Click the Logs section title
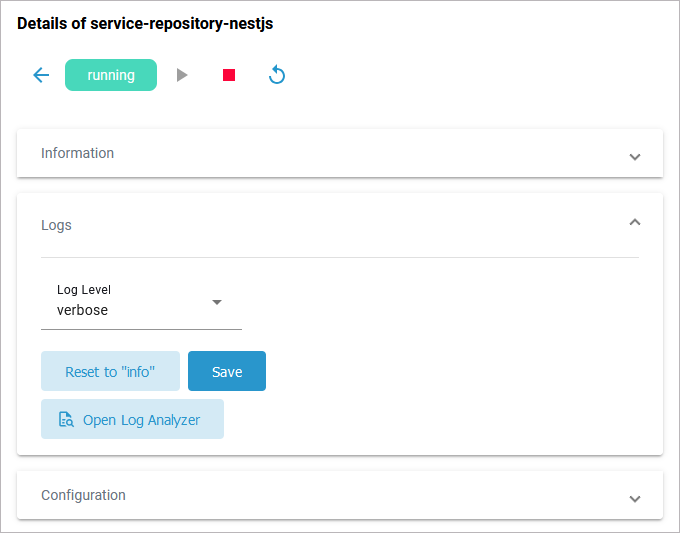 pos(56,225)
